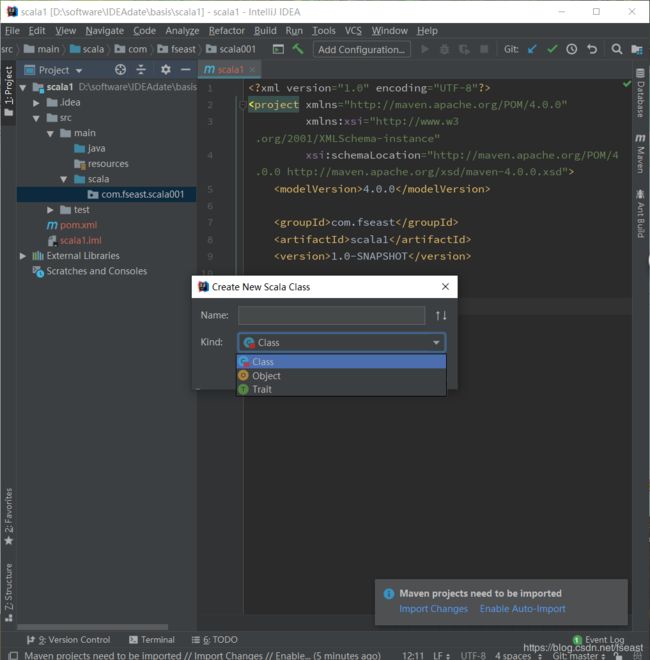Close the scala1 editor tab

click(x=252, y=69)
